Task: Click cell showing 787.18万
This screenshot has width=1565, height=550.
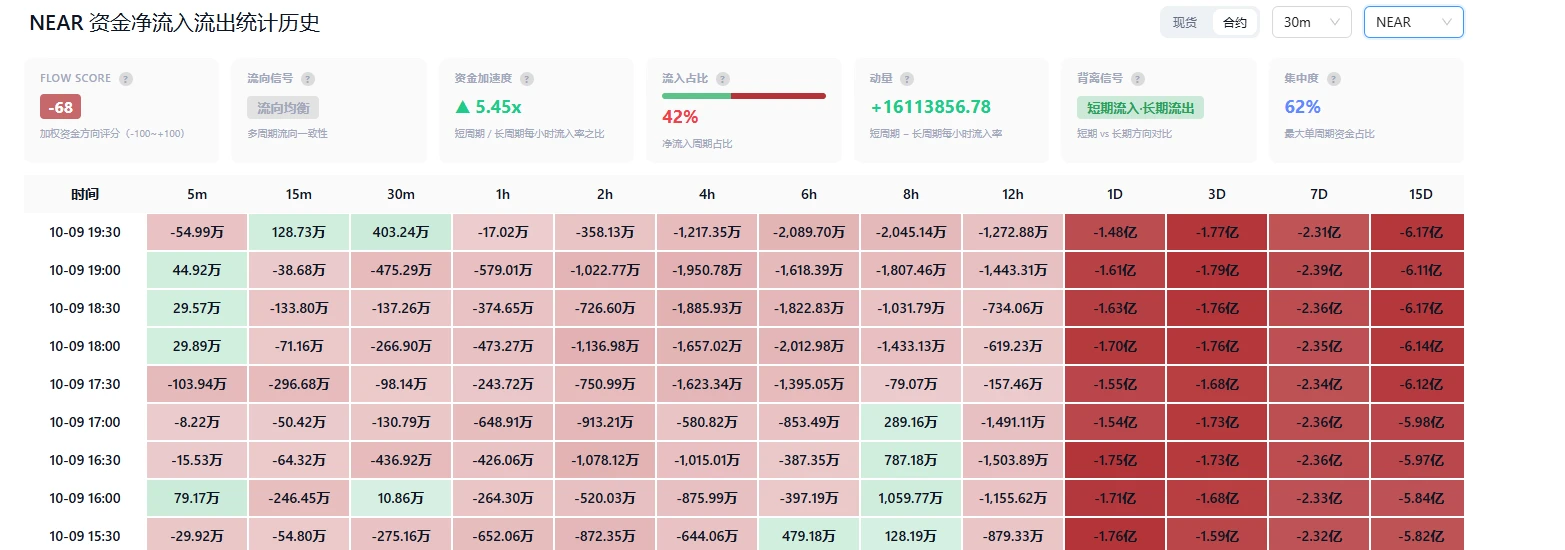Action: click(911, 460)
